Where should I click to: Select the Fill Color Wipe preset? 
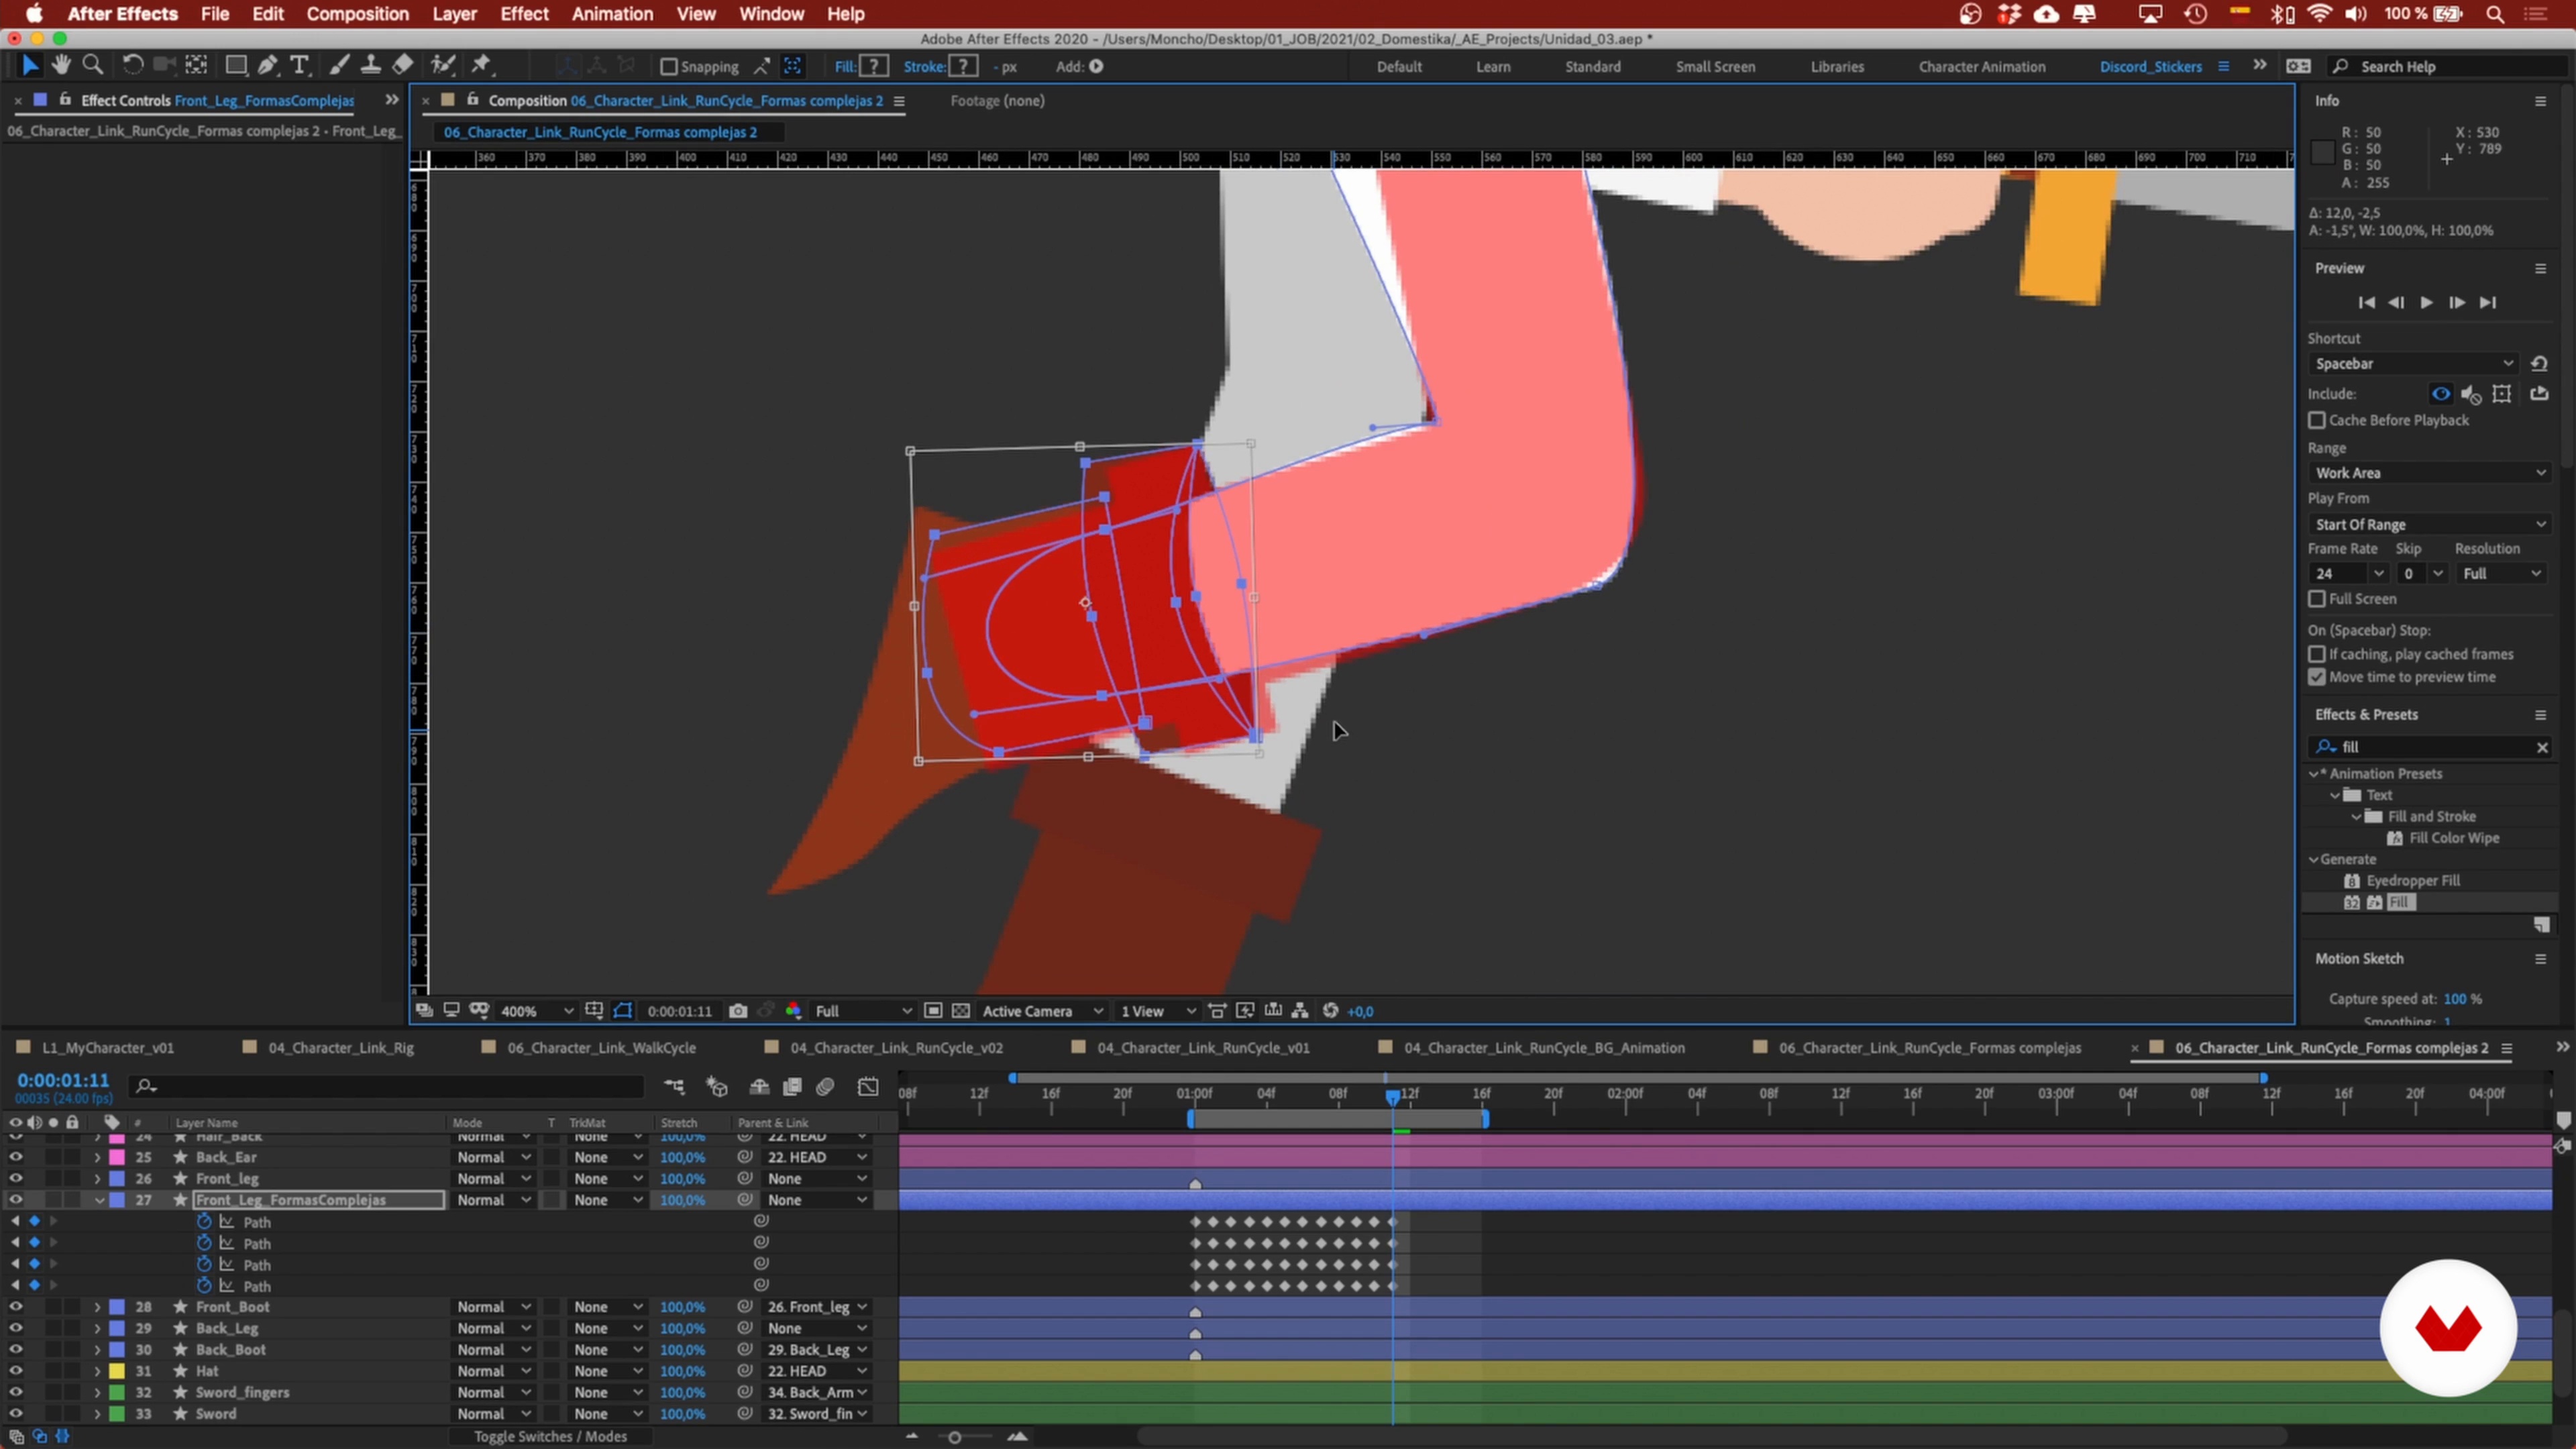2453,838
